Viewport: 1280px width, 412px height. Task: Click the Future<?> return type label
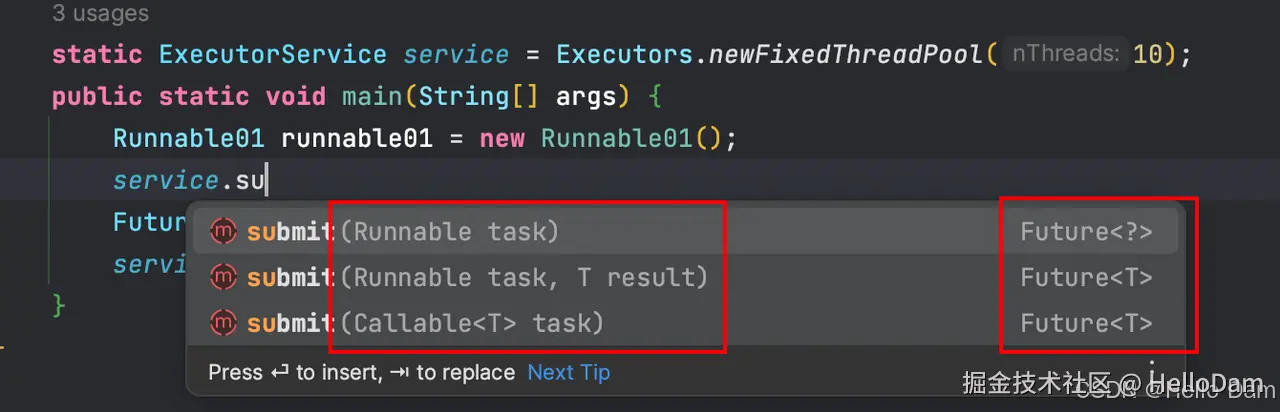(x=1085, y=232)
